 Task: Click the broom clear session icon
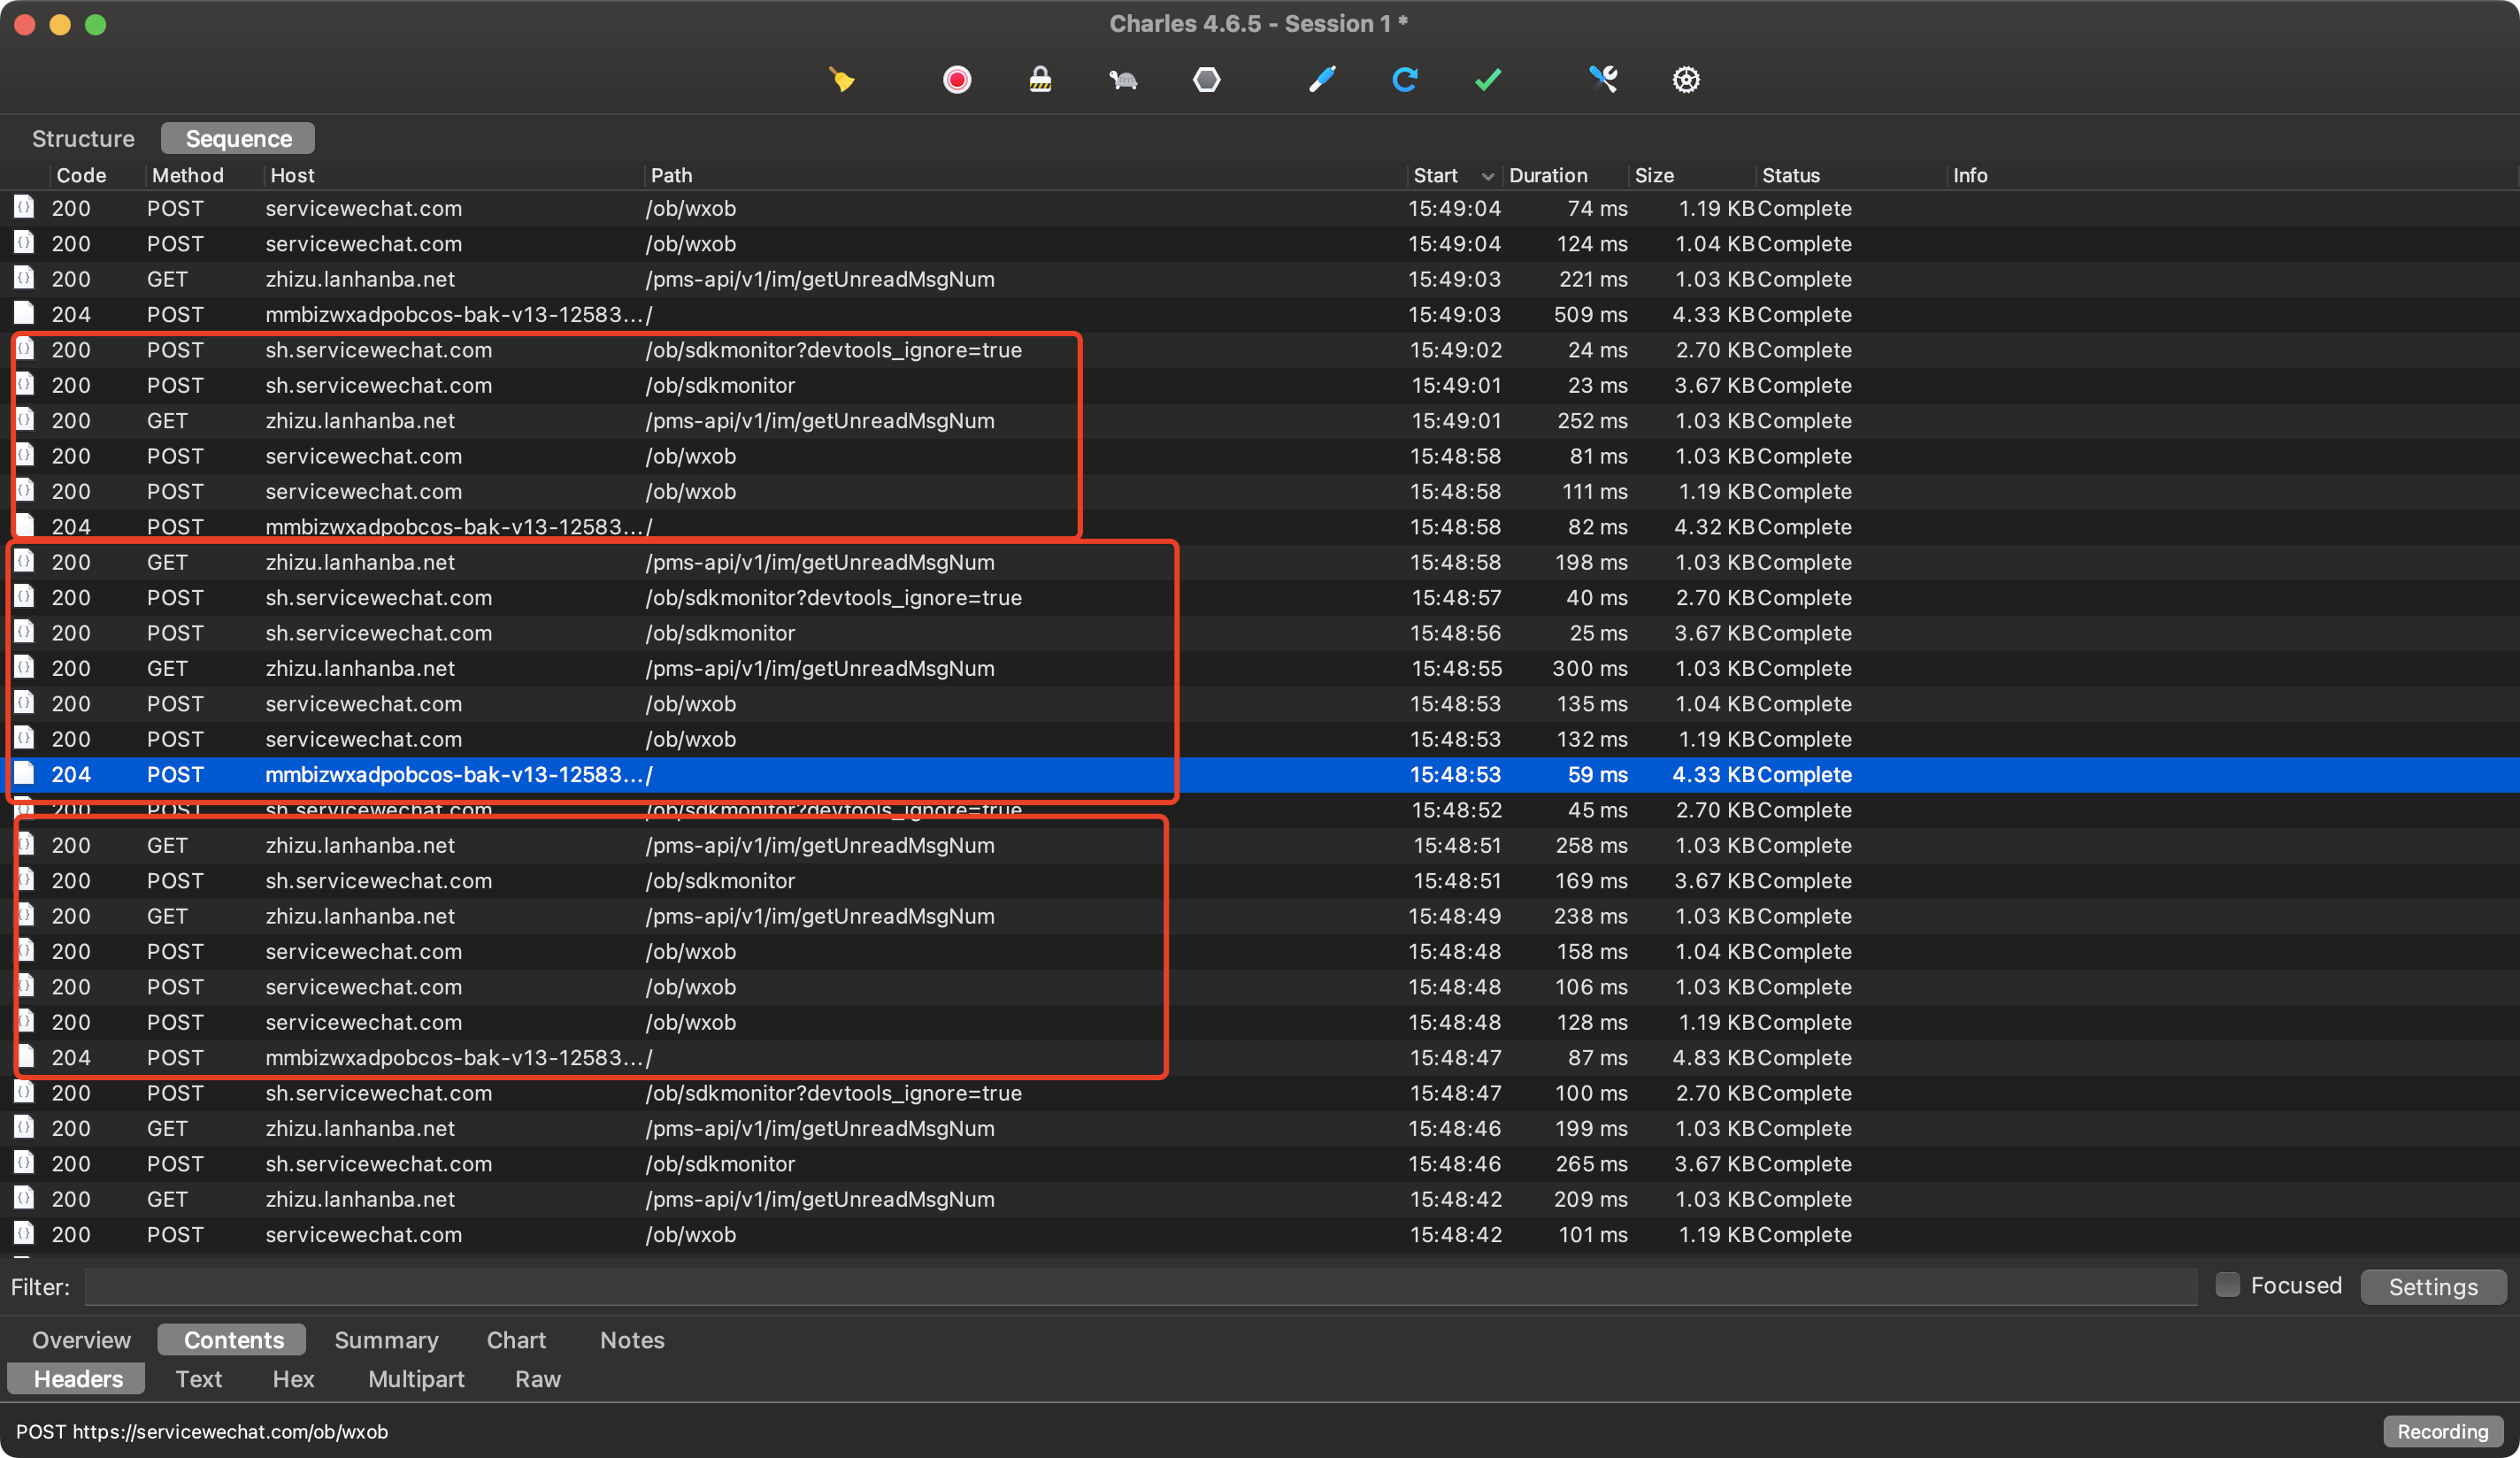point(842,79)
